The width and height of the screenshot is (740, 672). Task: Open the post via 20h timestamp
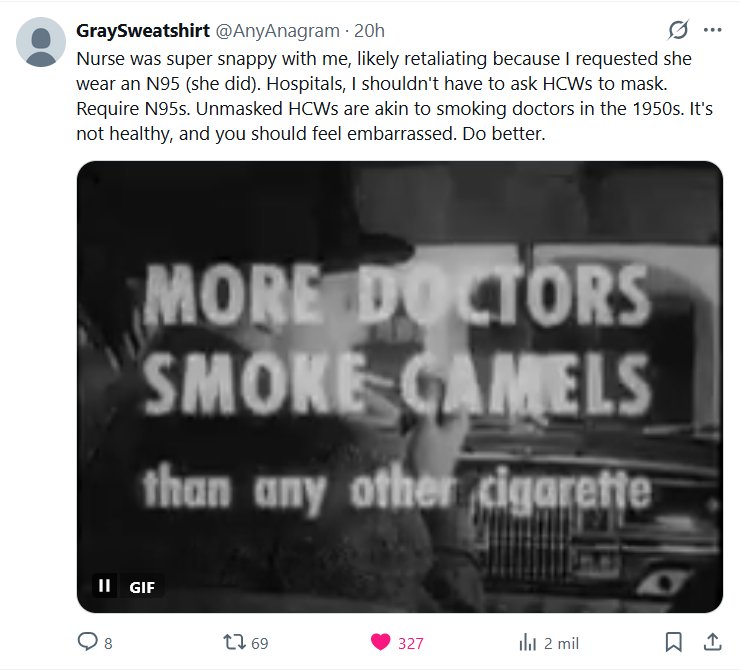click(369, 31)
